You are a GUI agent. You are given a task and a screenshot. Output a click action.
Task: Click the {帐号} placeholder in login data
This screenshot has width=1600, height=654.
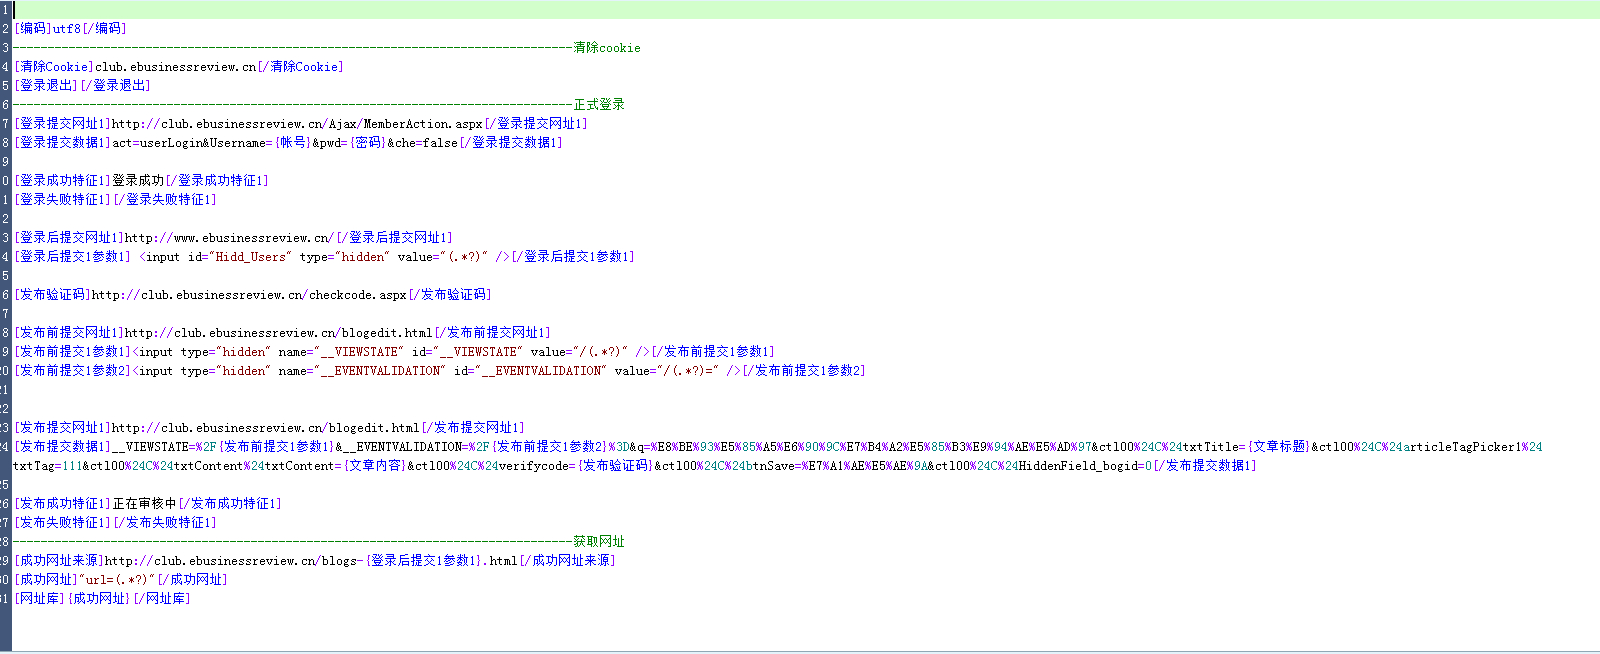[x=292, y=143]
